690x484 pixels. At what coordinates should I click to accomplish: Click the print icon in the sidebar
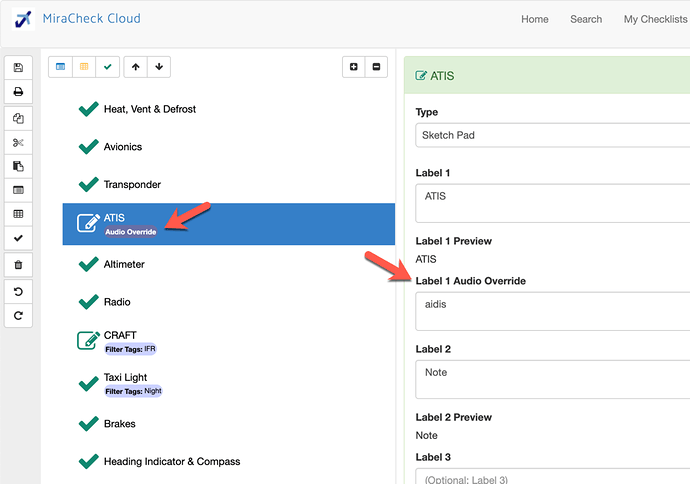tap(18, 92)
